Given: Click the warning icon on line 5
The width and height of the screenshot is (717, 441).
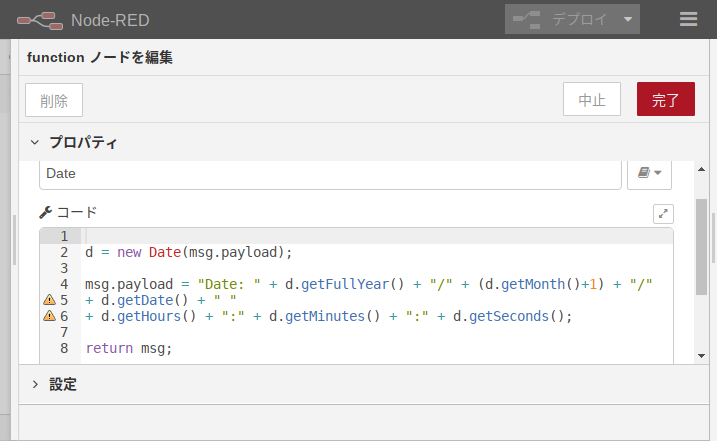Looking at the screenshot, I should coord(48,300).
